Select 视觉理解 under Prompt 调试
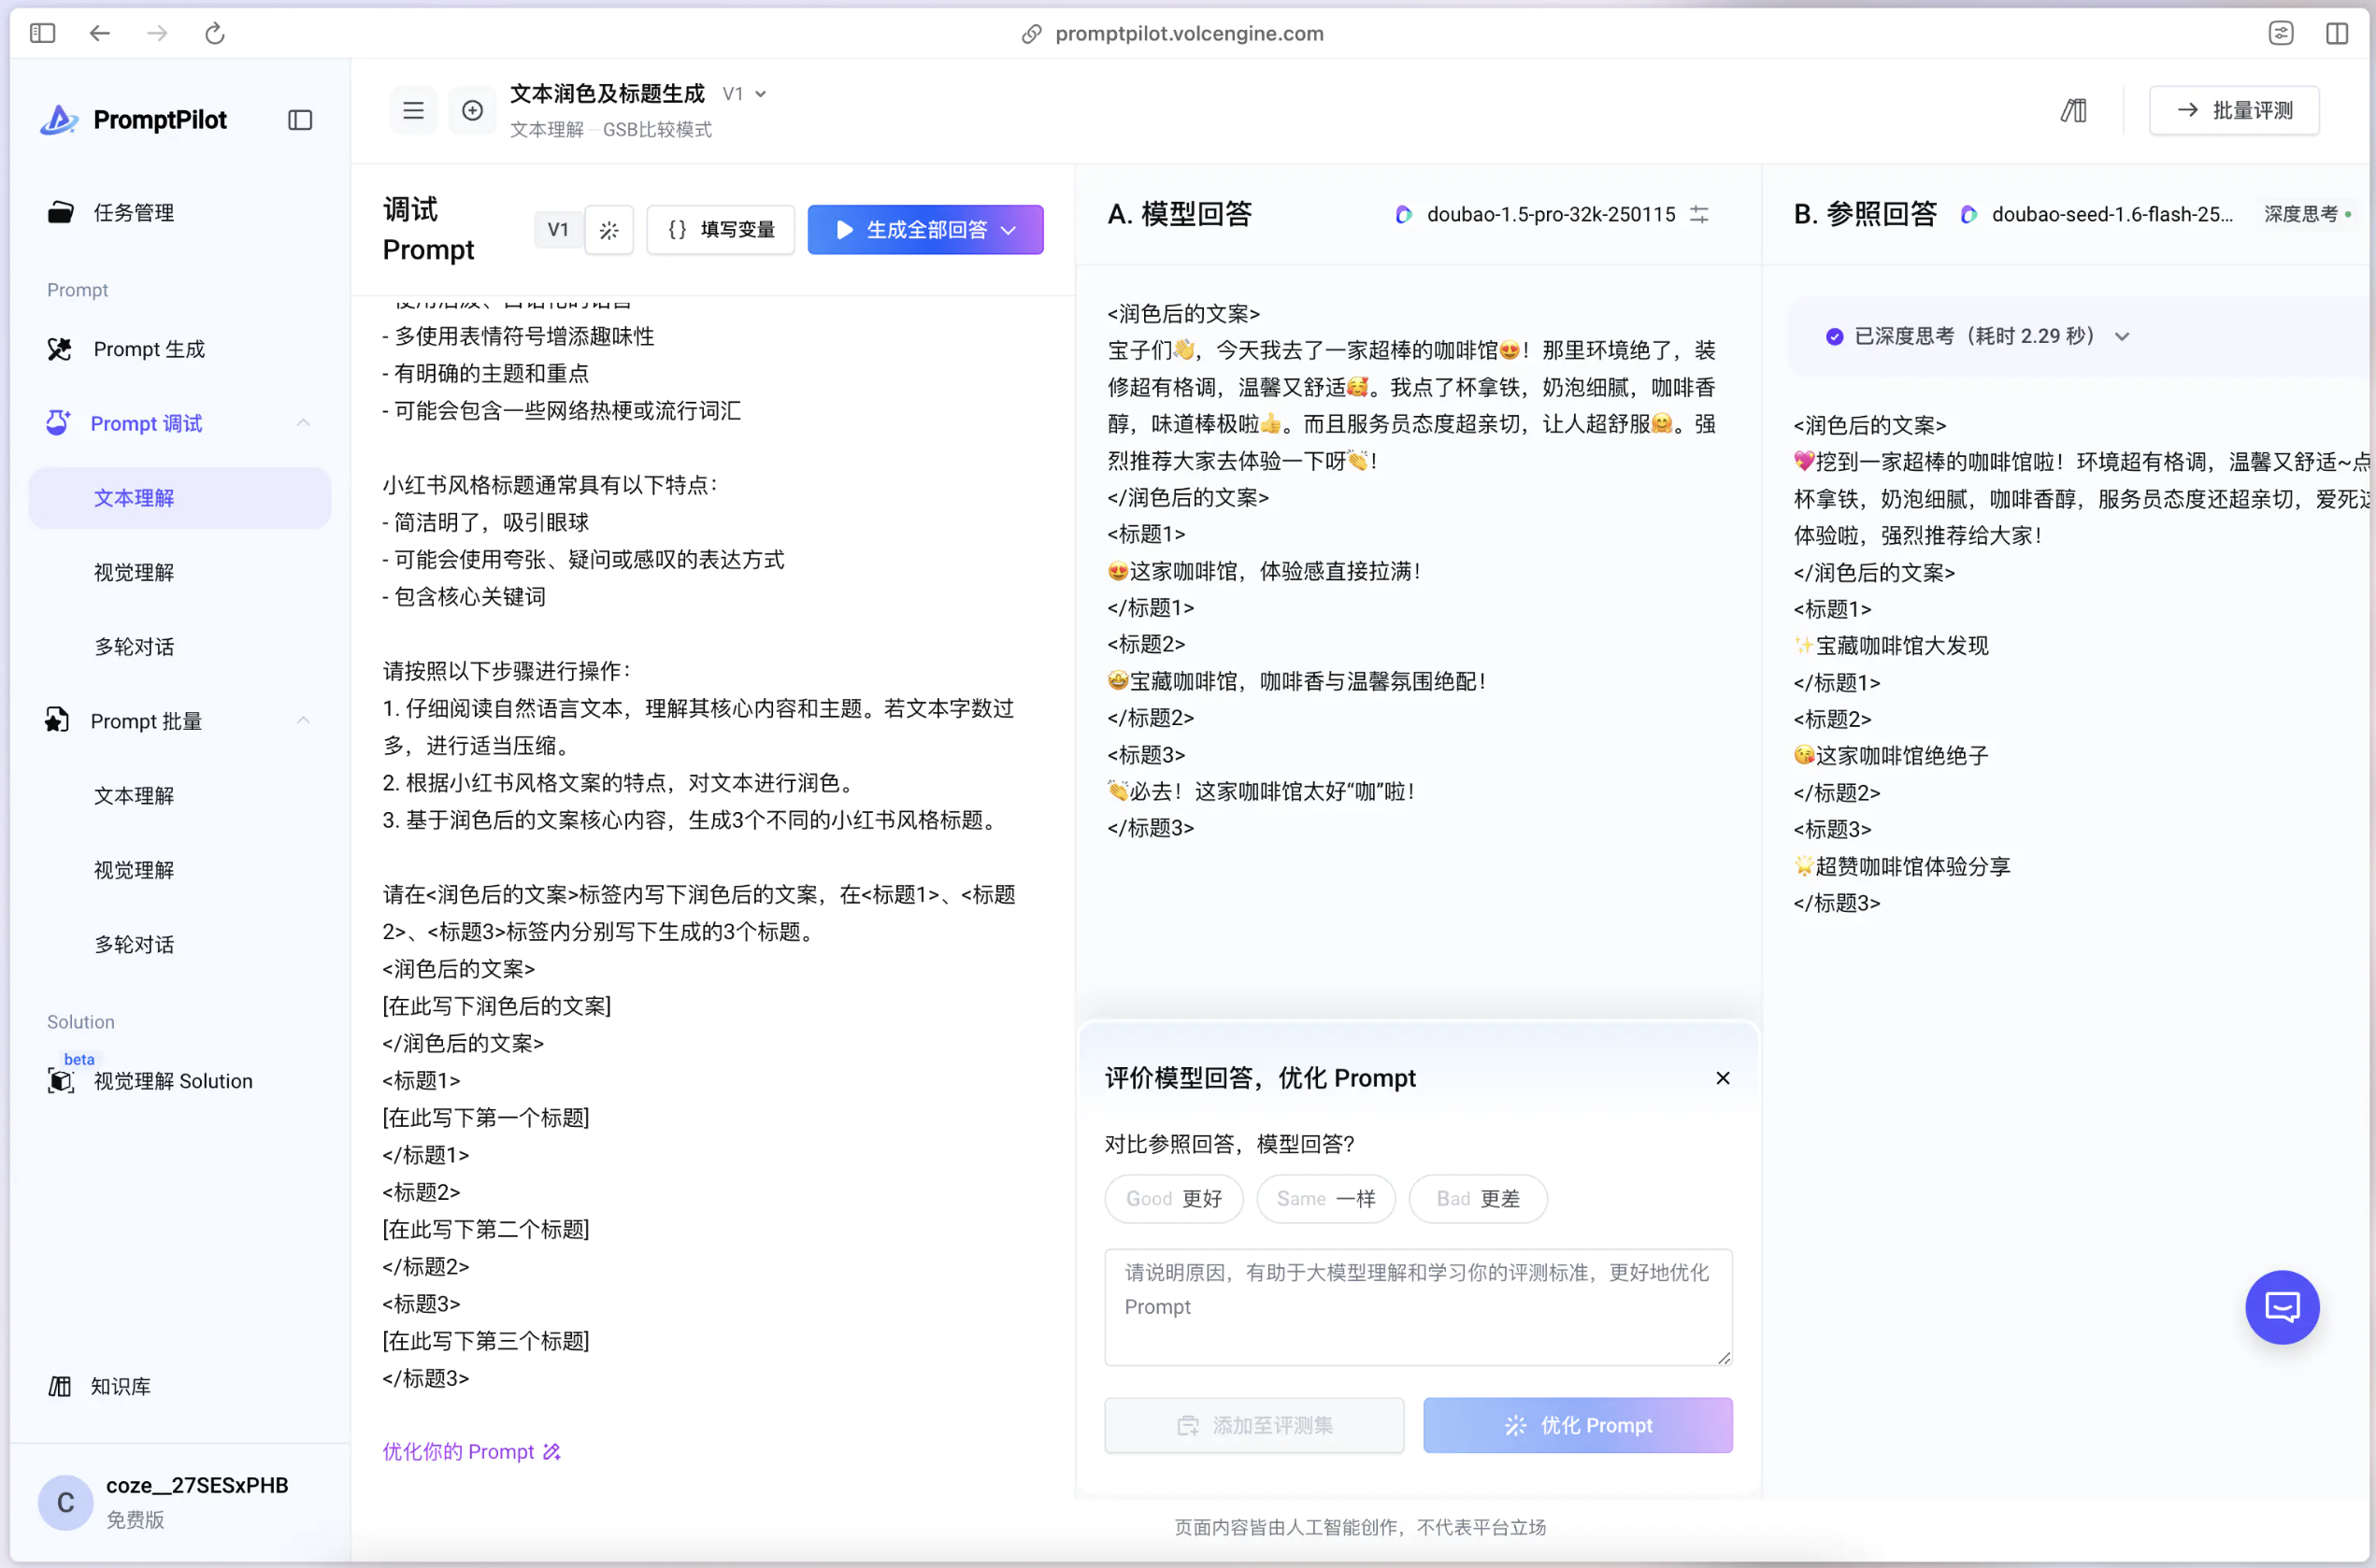Screen dimensions: 2376x1568 pyautogui.click(x=134, y=572)
